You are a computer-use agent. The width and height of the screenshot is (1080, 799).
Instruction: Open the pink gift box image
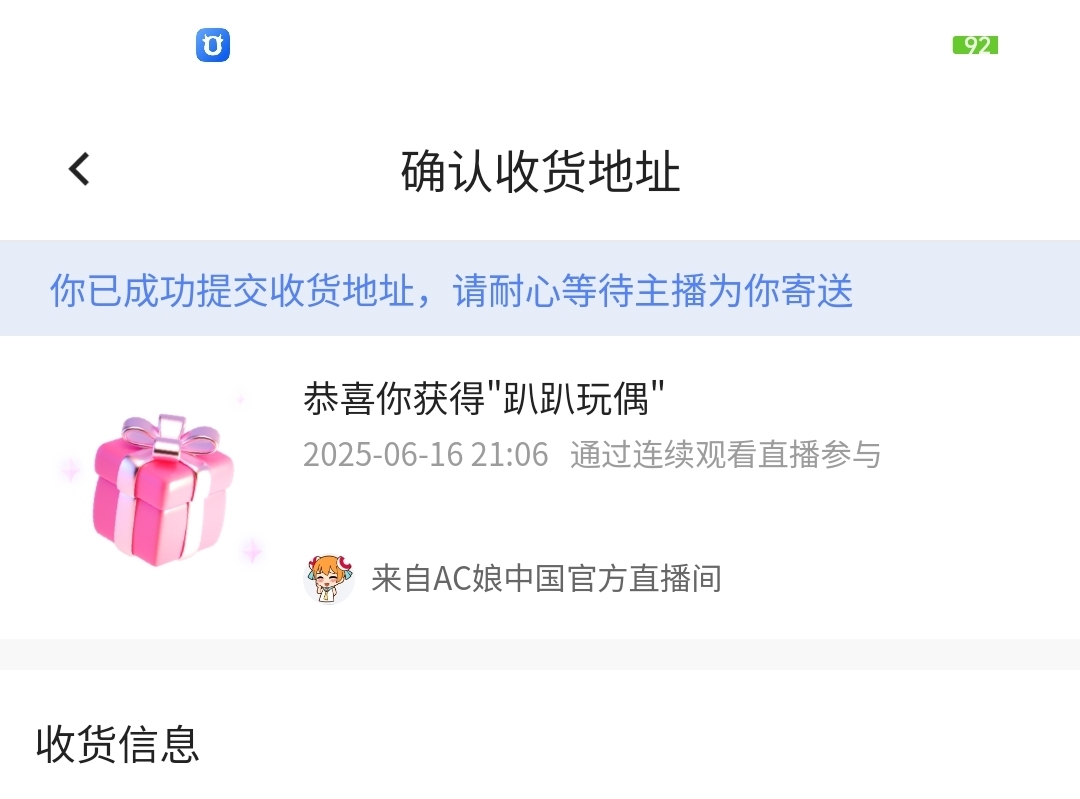(163, 491)
